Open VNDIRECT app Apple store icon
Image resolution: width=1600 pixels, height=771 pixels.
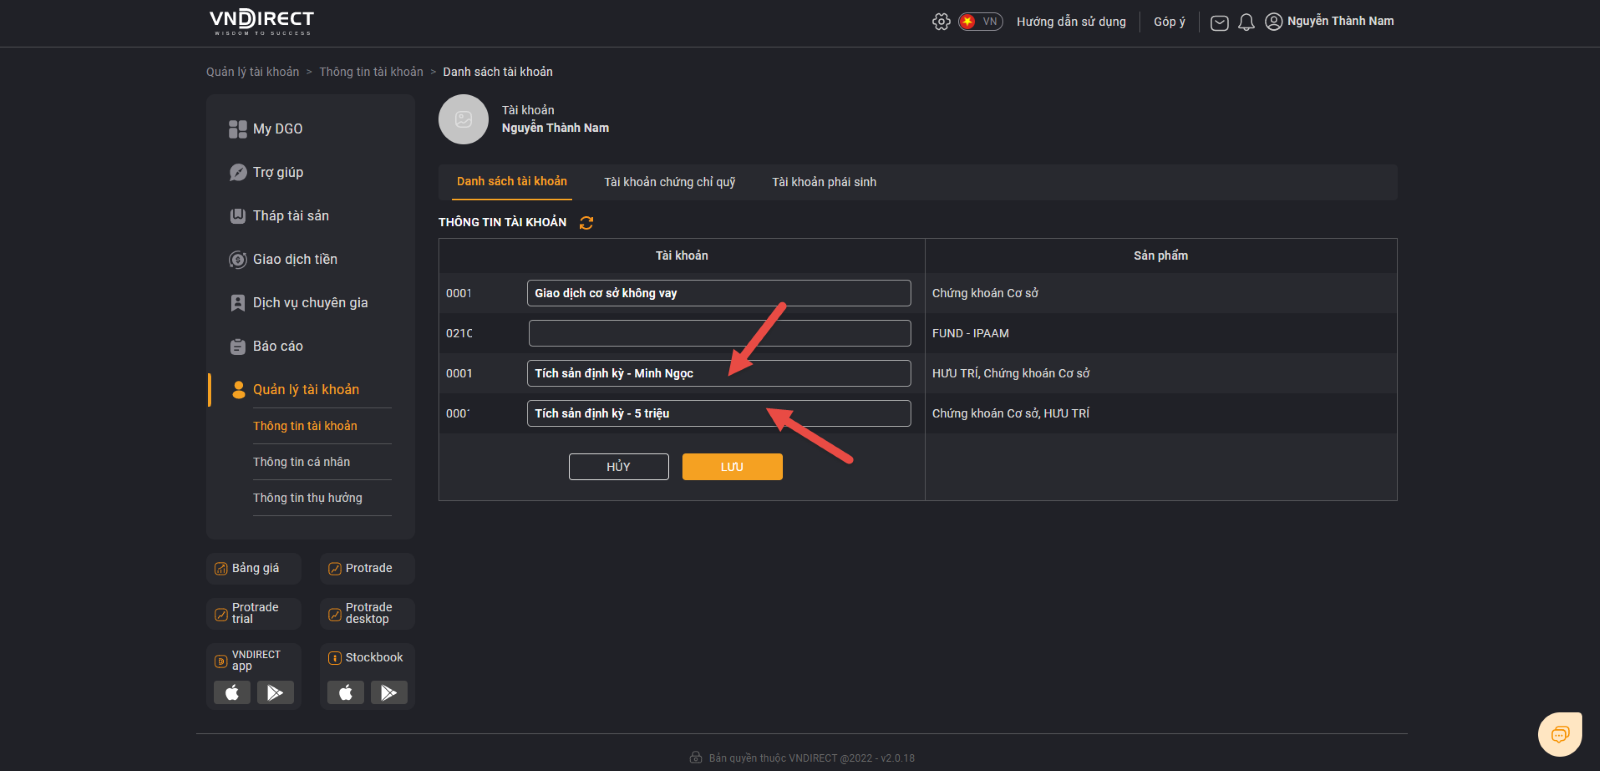point(232,693)
